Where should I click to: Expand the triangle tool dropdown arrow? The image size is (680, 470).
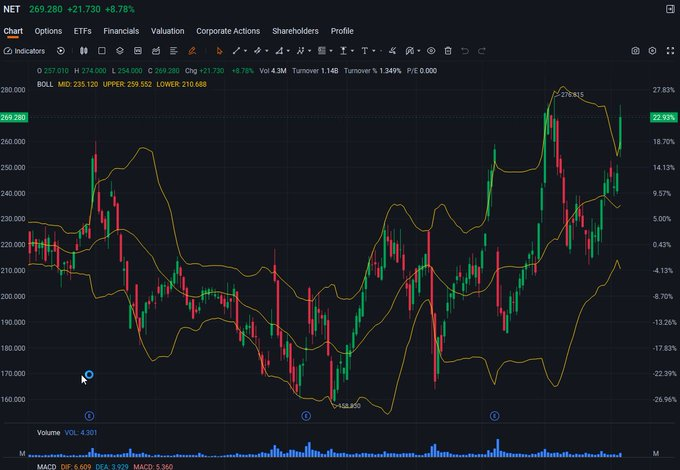(288, 51)
